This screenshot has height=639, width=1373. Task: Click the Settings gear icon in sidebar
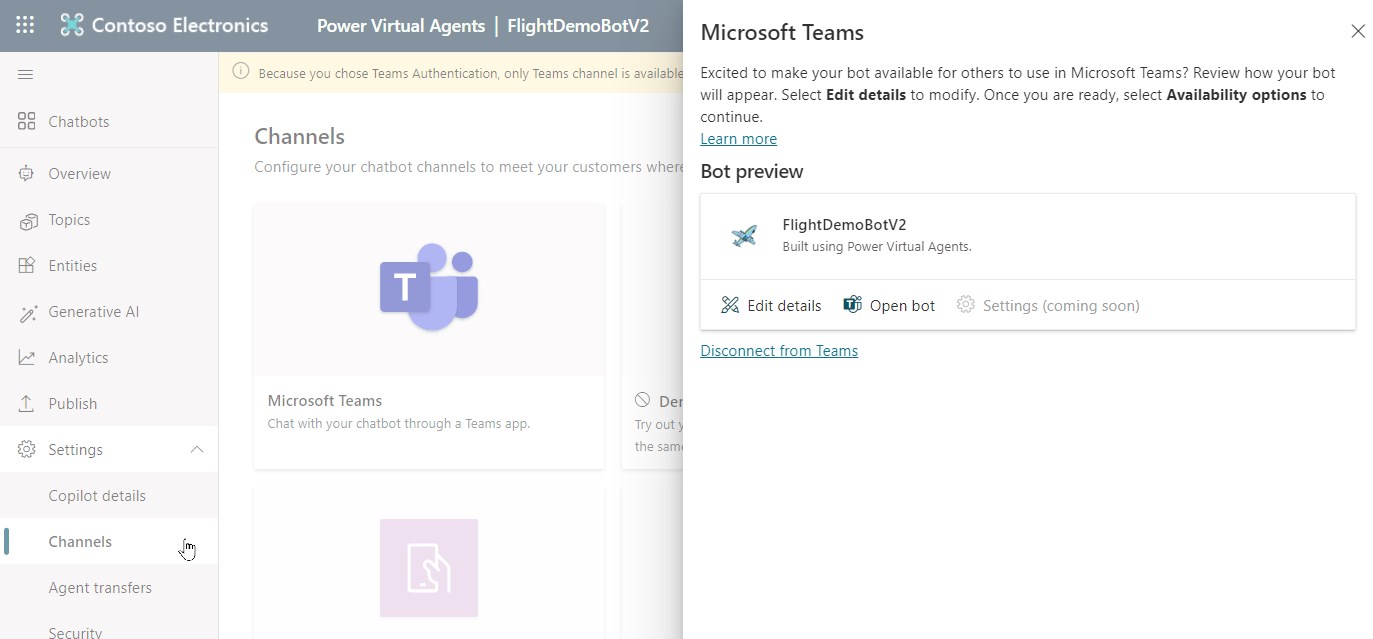tap(27, 450)
